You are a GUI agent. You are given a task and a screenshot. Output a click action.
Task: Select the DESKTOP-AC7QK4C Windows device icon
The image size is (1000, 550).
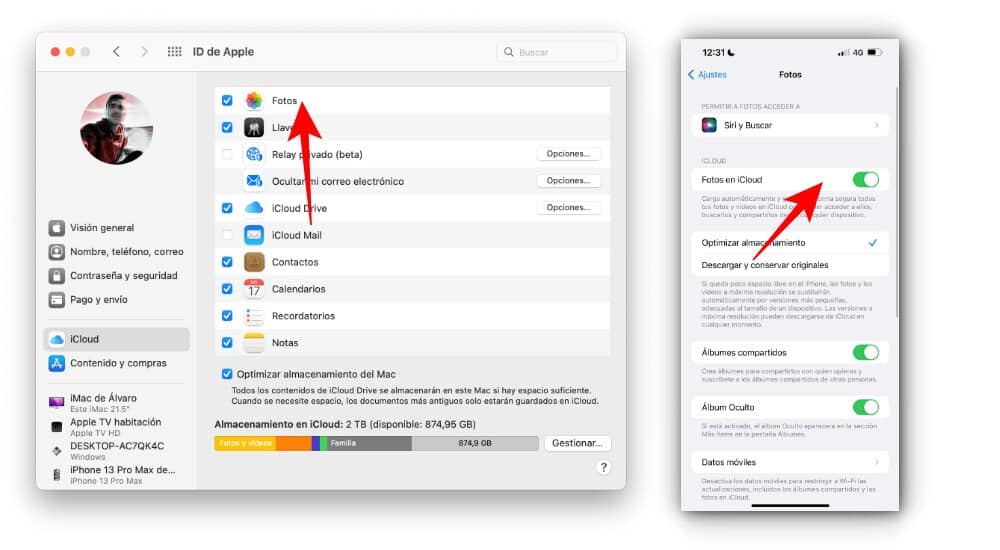[57, 450]
